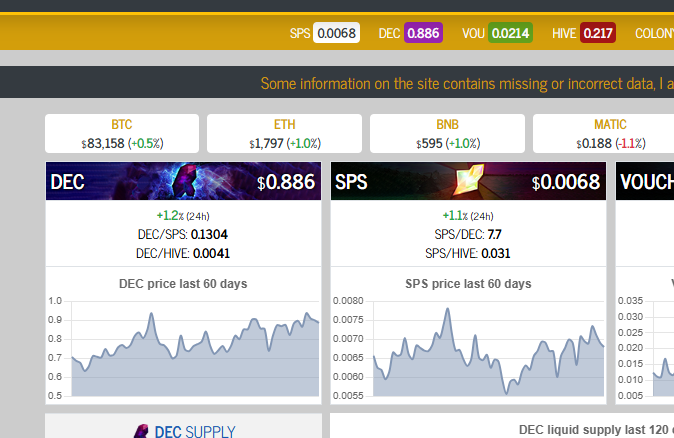
Task: Open the BNB price card
Action: tap(447, 134)
